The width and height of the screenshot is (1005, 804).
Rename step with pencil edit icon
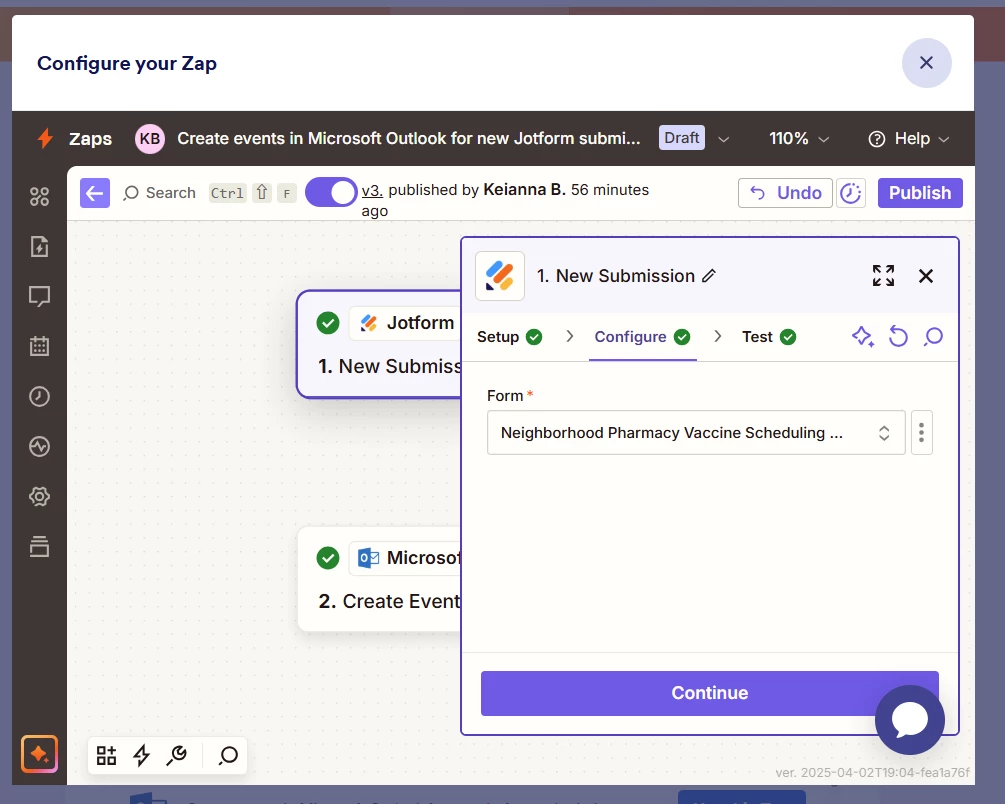(x=708, y=276)
